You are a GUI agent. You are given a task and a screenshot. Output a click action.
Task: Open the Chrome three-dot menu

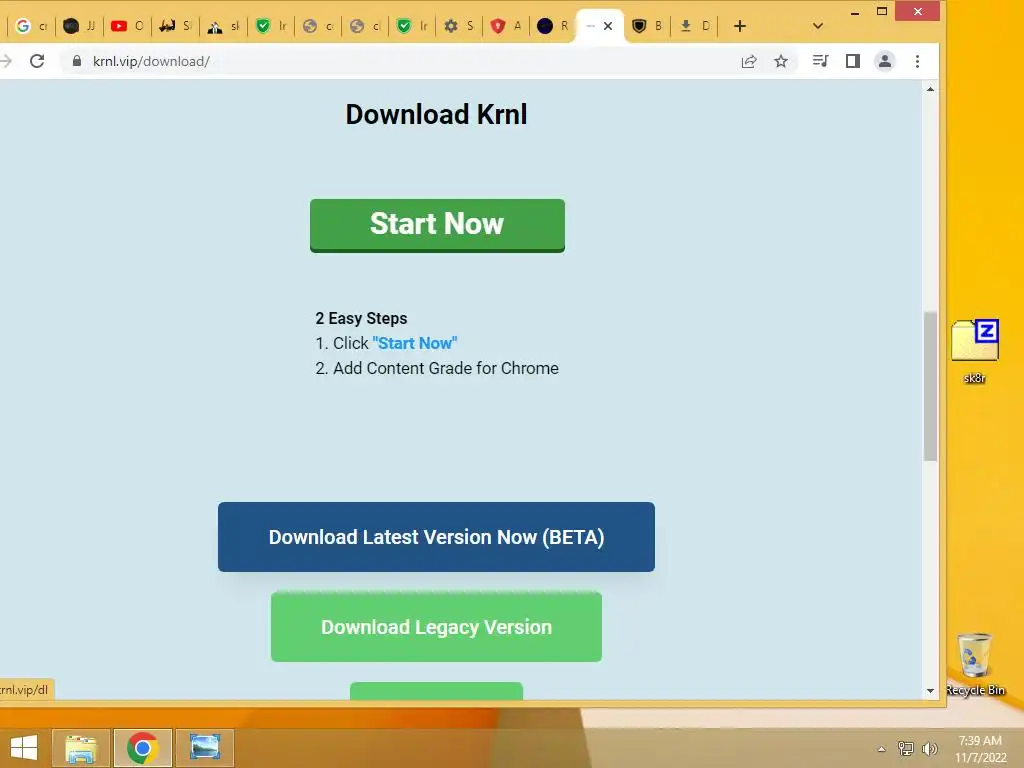point(918,61)
